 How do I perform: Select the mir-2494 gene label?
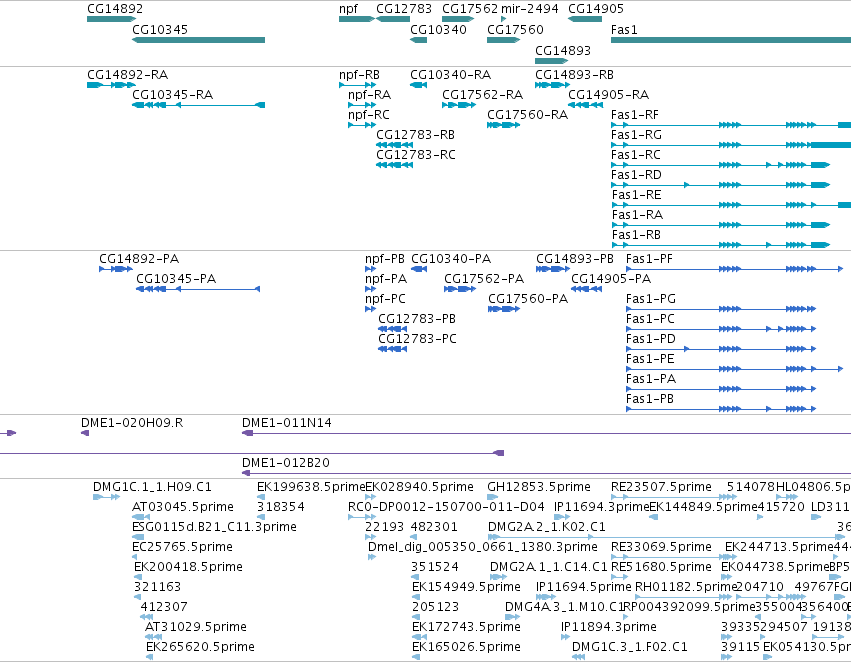pos(530,9)
